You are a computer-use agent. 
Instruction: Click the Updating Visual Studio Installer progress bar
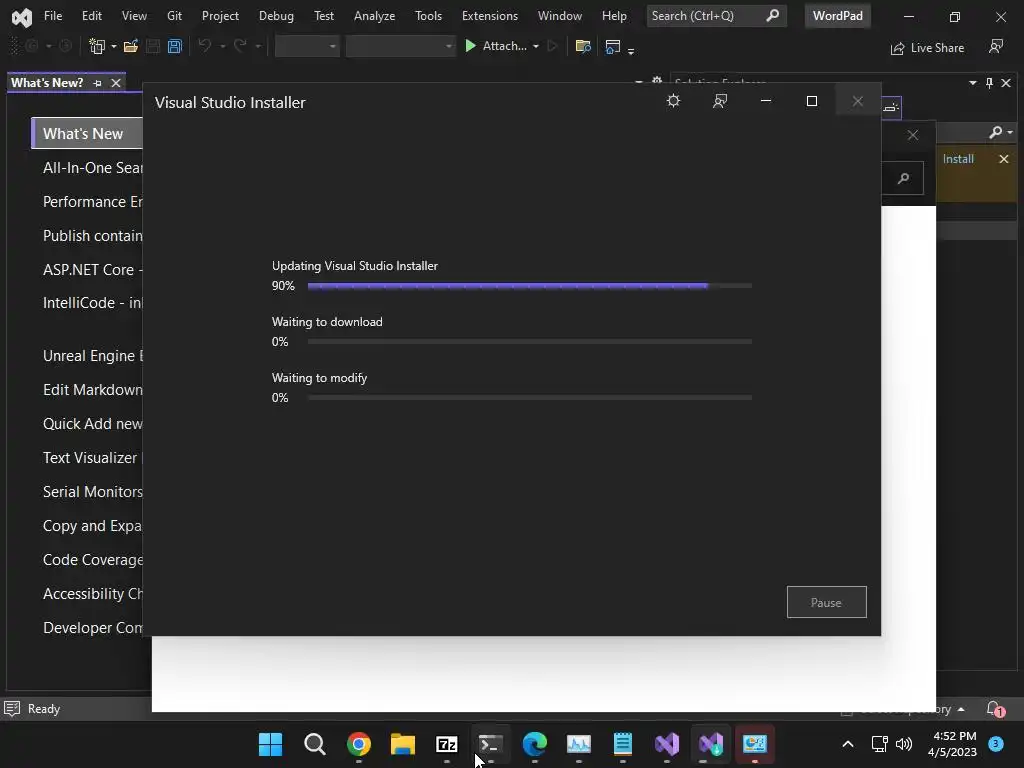pyautogui.click(x=530, y=285)
